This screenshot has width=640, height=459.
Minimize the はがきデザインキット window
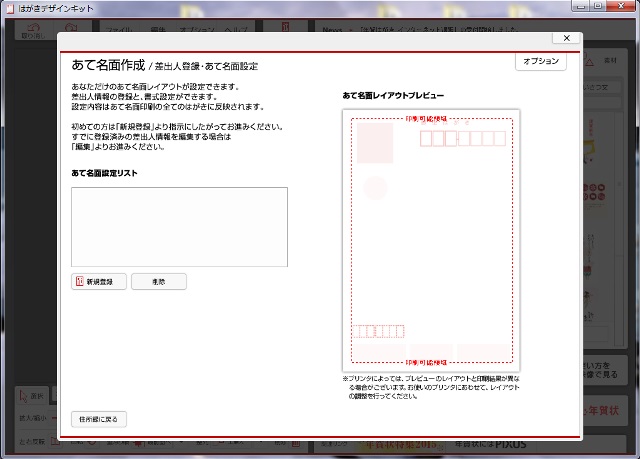pyautogui.click(x=583, y=6)
